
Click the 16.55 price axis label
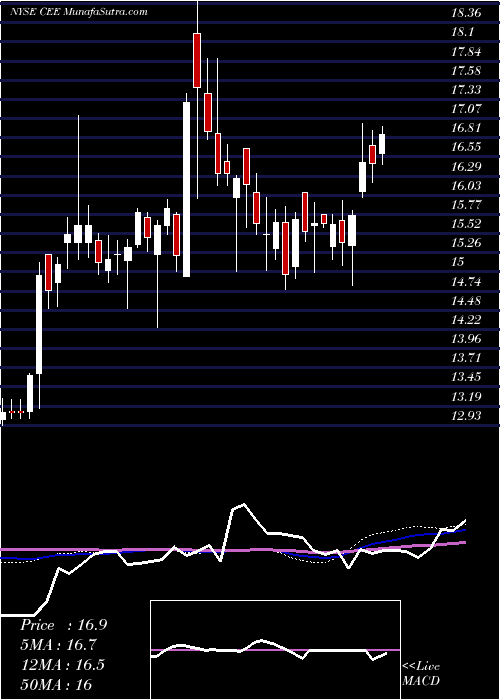(466, 147)
